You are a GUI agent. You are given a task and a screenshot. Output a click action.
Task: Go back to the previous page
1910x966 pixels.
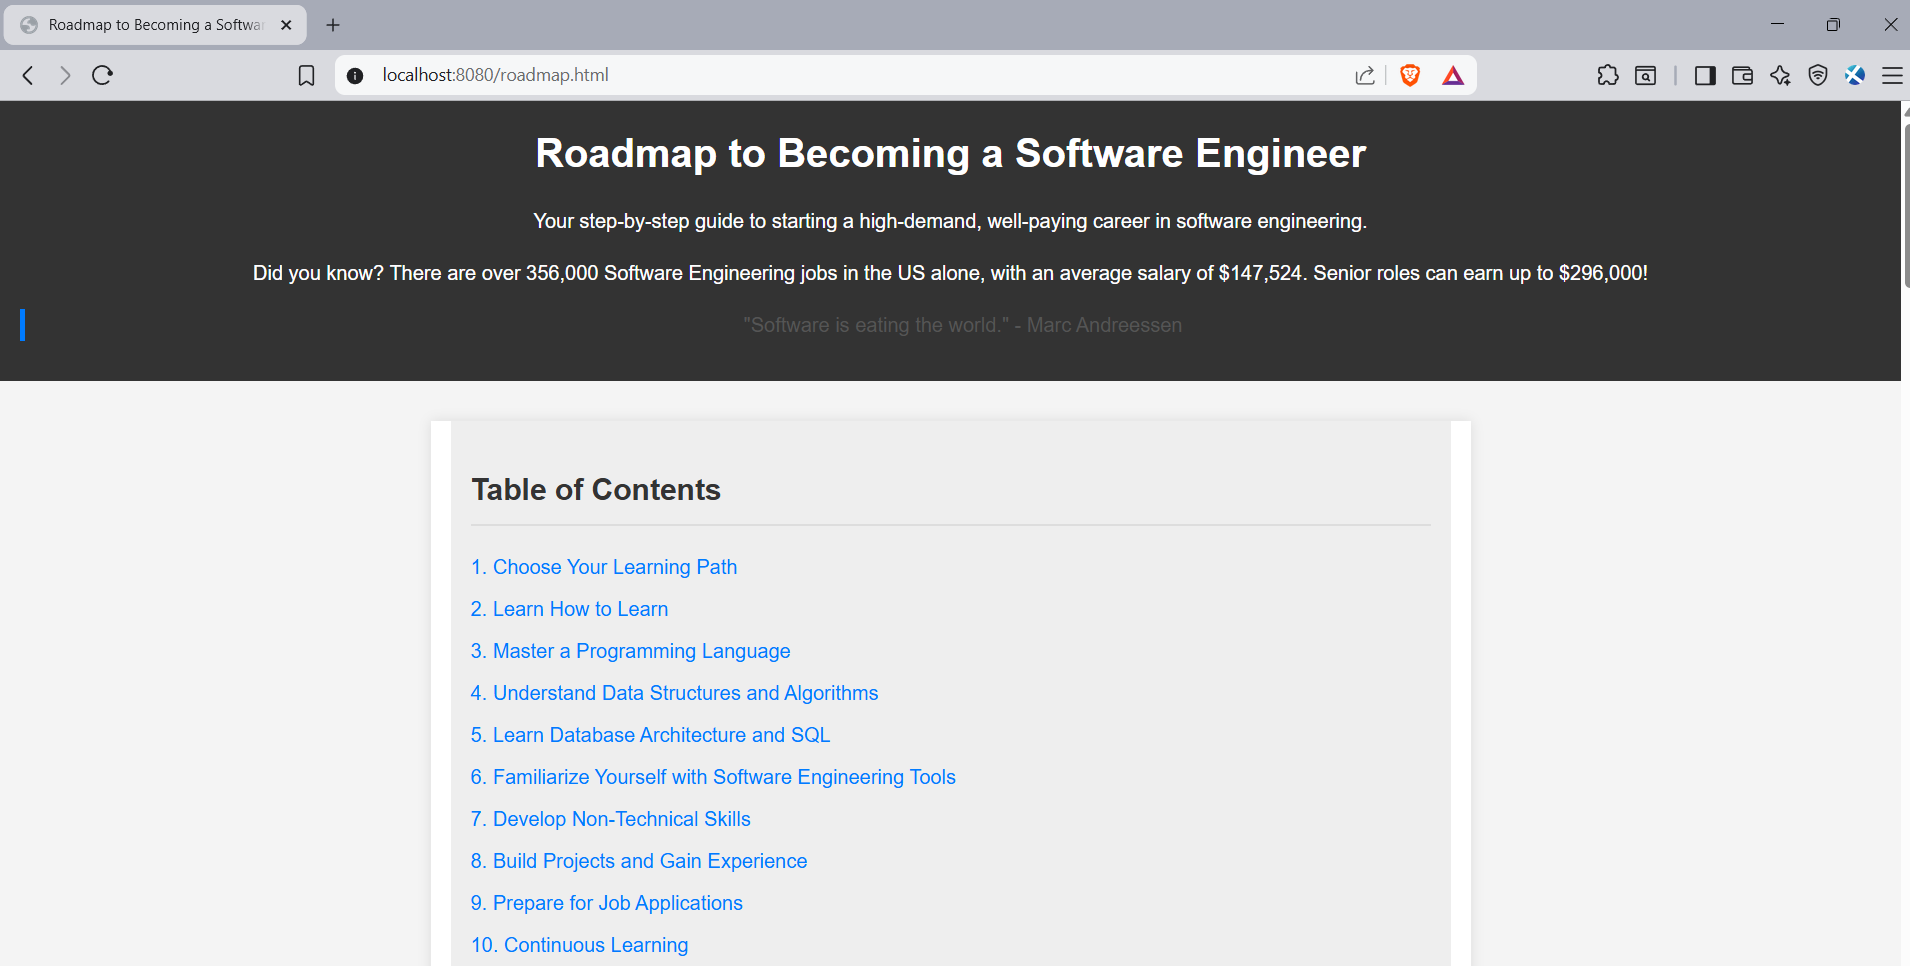[28, 75]
